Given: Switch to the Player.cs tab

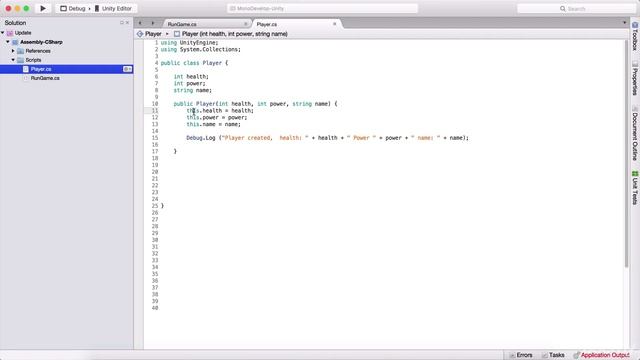Looking at the screenshot, I should [x=267, y=24].
